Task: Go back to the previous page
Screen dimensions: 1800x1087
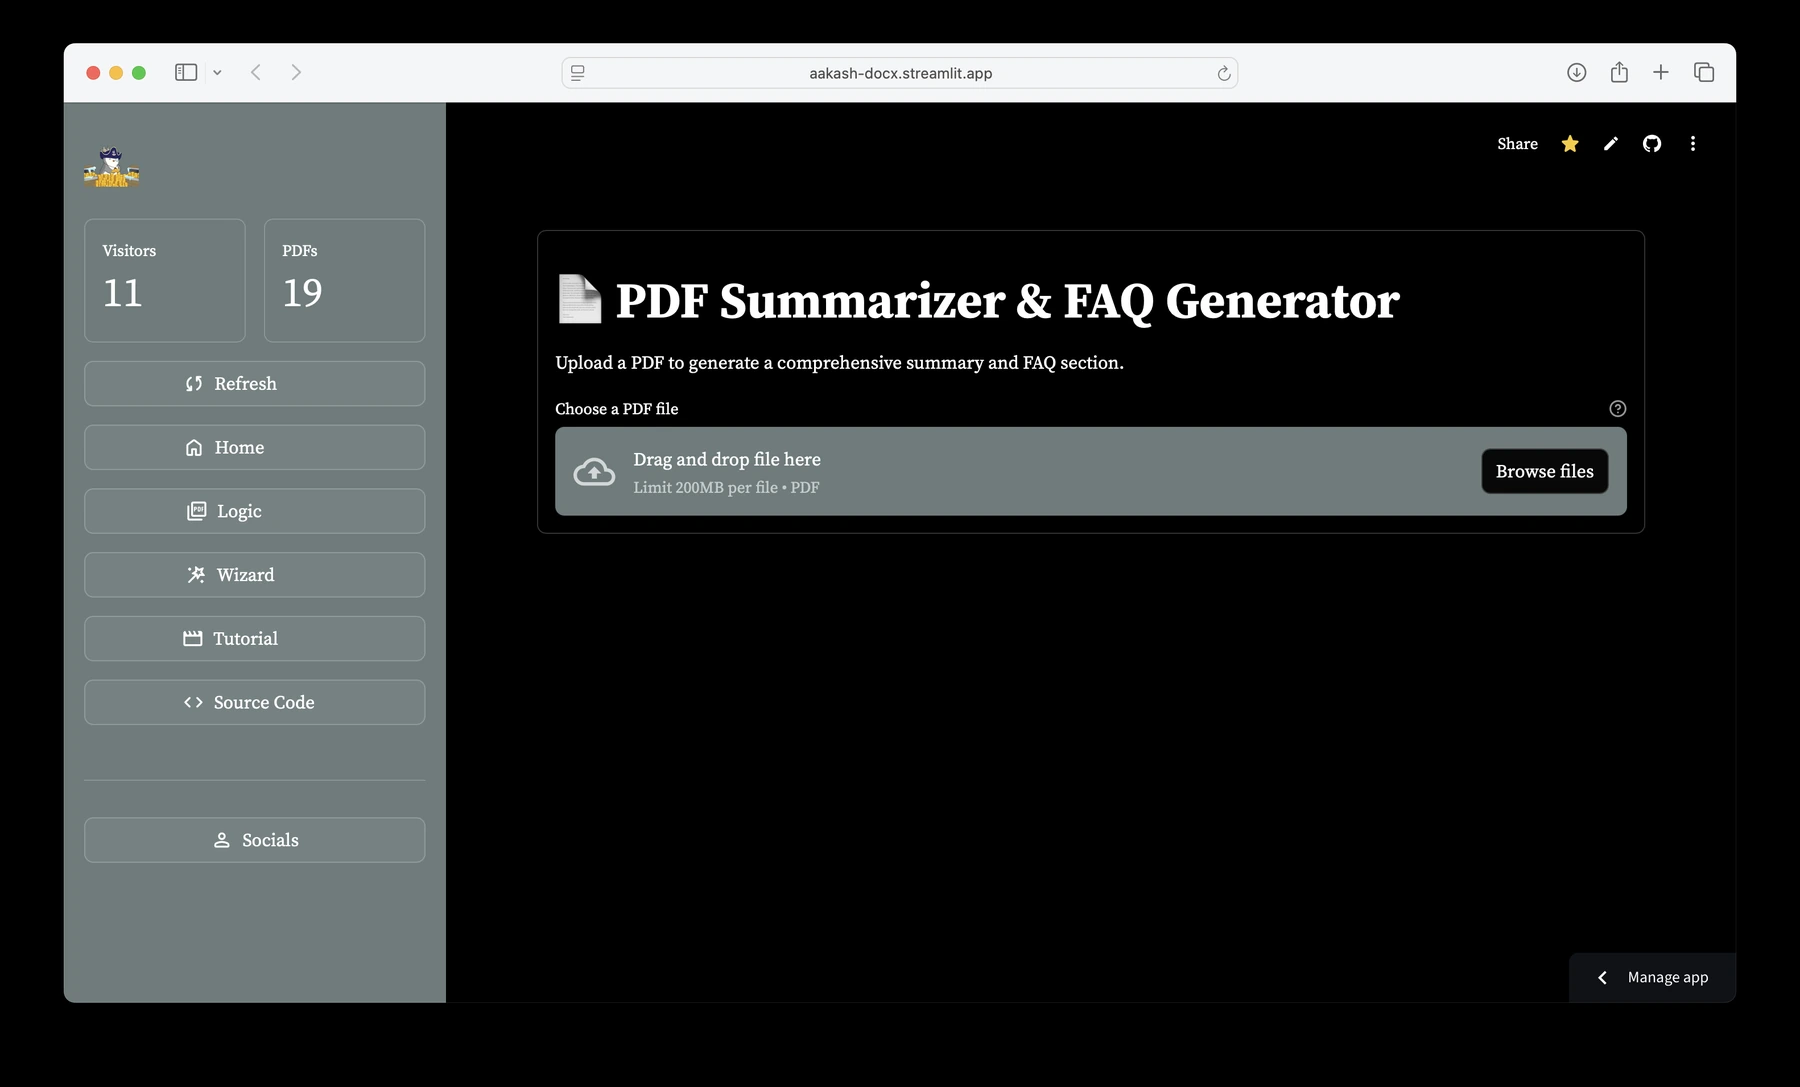Action: point(256,72)
